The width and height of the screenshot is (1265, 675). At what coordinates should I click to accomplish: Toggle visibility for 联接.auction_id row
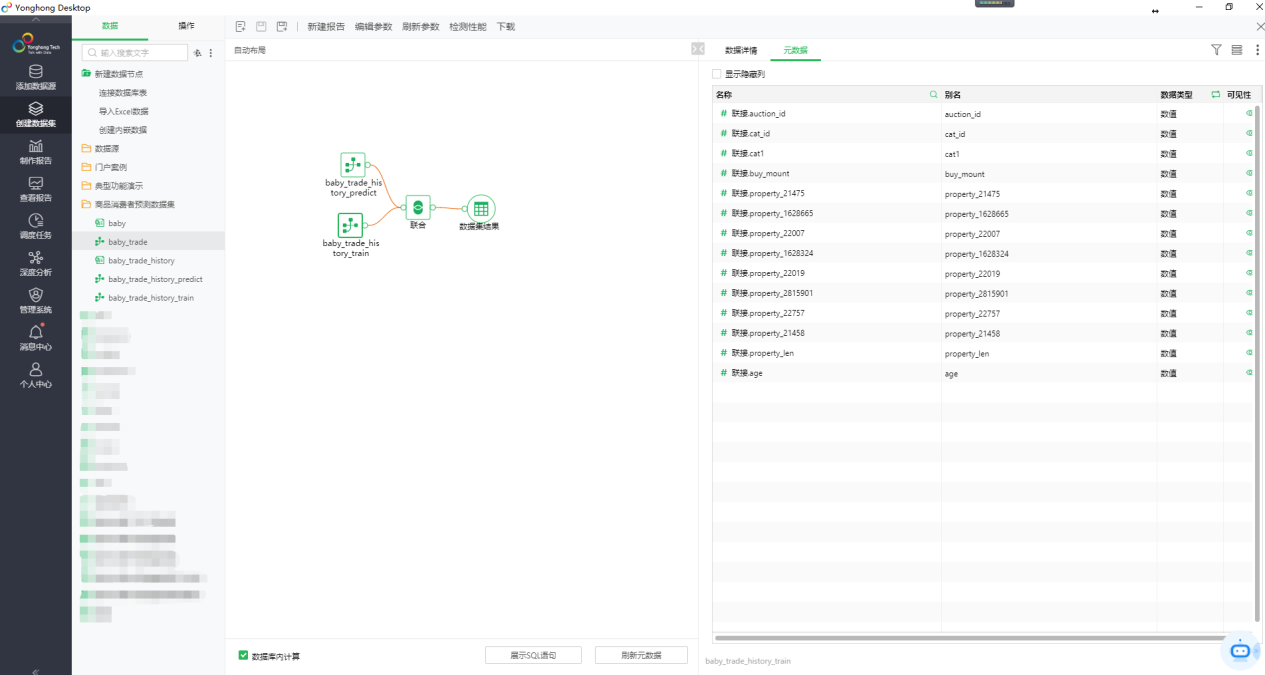coord(1249,113)
